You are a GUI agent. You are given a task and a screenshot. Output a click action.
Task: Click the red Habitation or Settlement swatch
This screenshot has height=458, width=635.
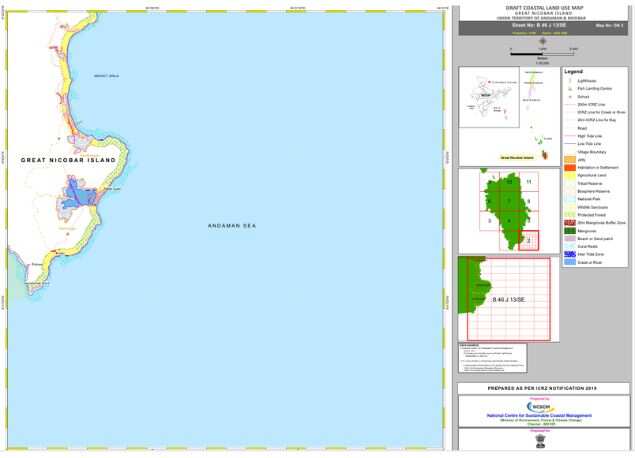point(570,168)
